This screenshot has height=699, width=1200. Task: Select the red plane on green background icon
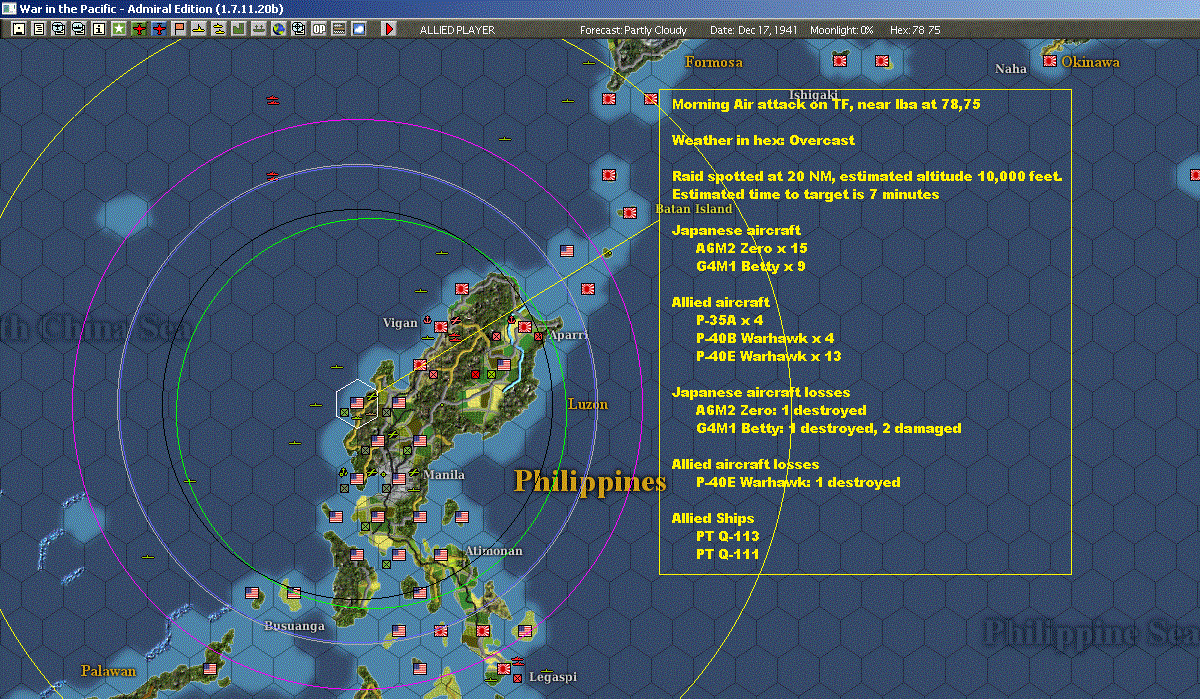coord(139,29)
